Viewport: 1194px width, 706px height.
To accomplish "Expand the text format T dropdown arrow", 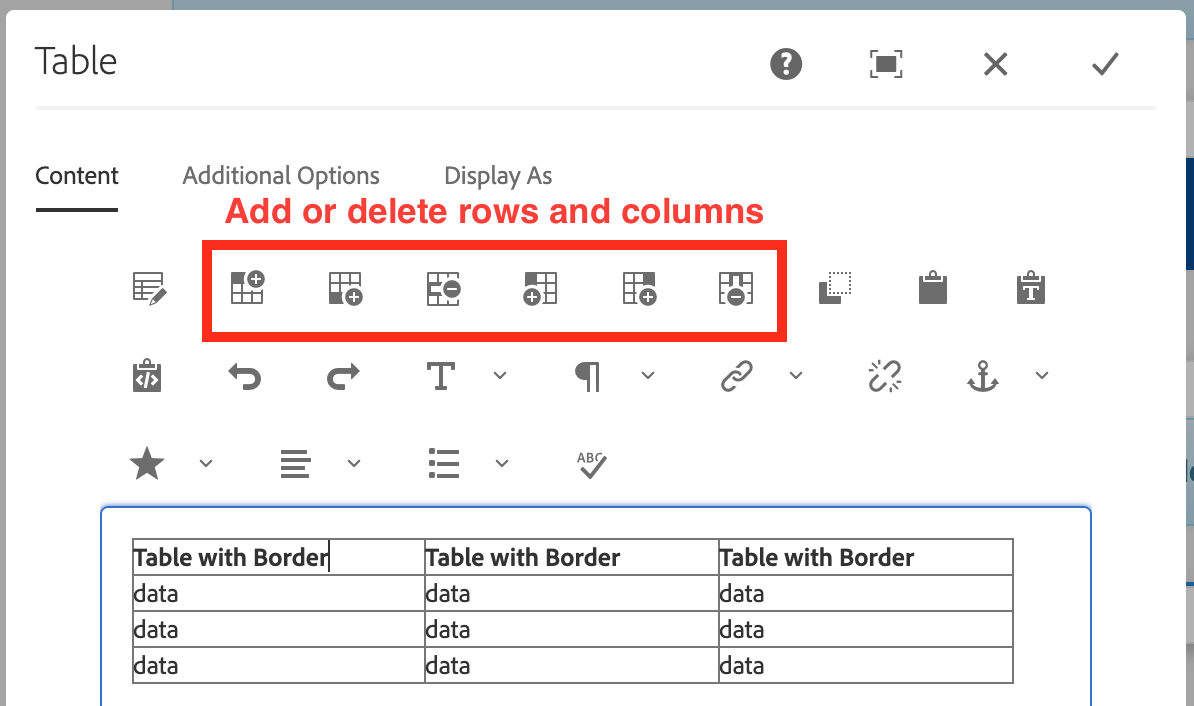I will 500,376.
